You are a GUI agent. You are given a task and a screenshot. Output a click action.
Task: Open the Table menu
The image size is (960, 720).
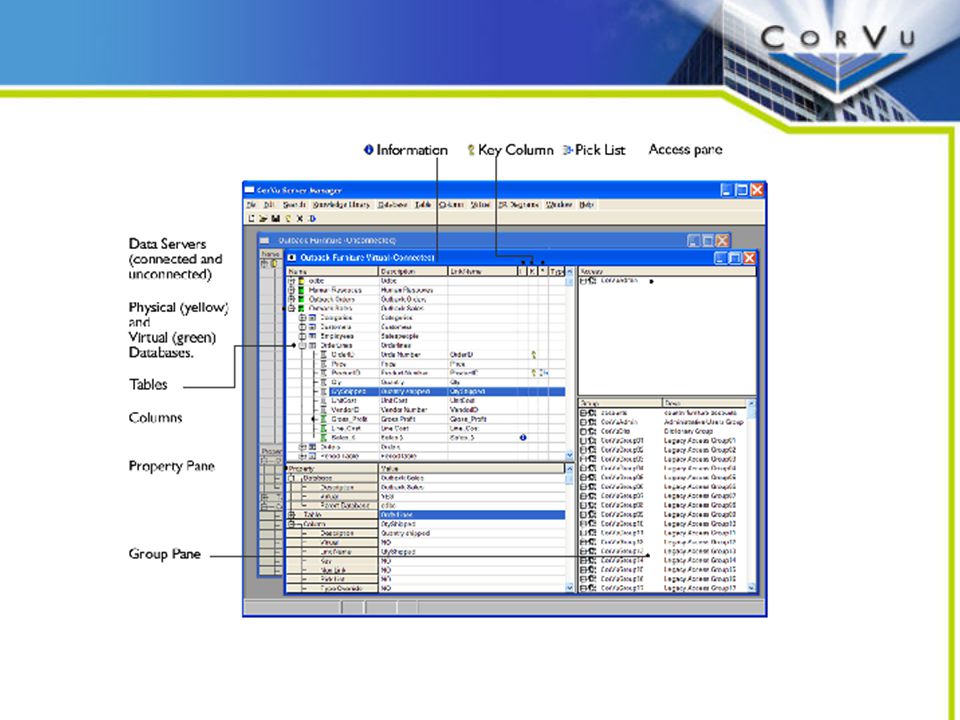(423, 204)
